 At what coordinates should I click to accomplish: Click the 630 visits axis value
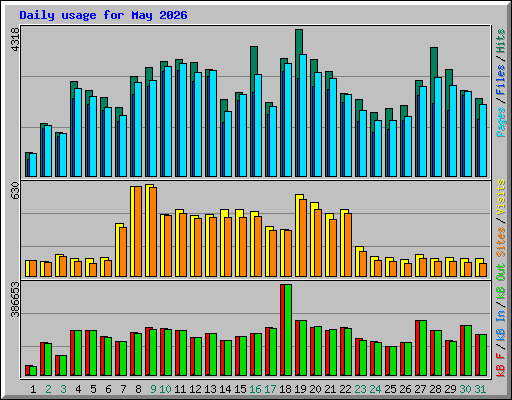click(15, 191)
